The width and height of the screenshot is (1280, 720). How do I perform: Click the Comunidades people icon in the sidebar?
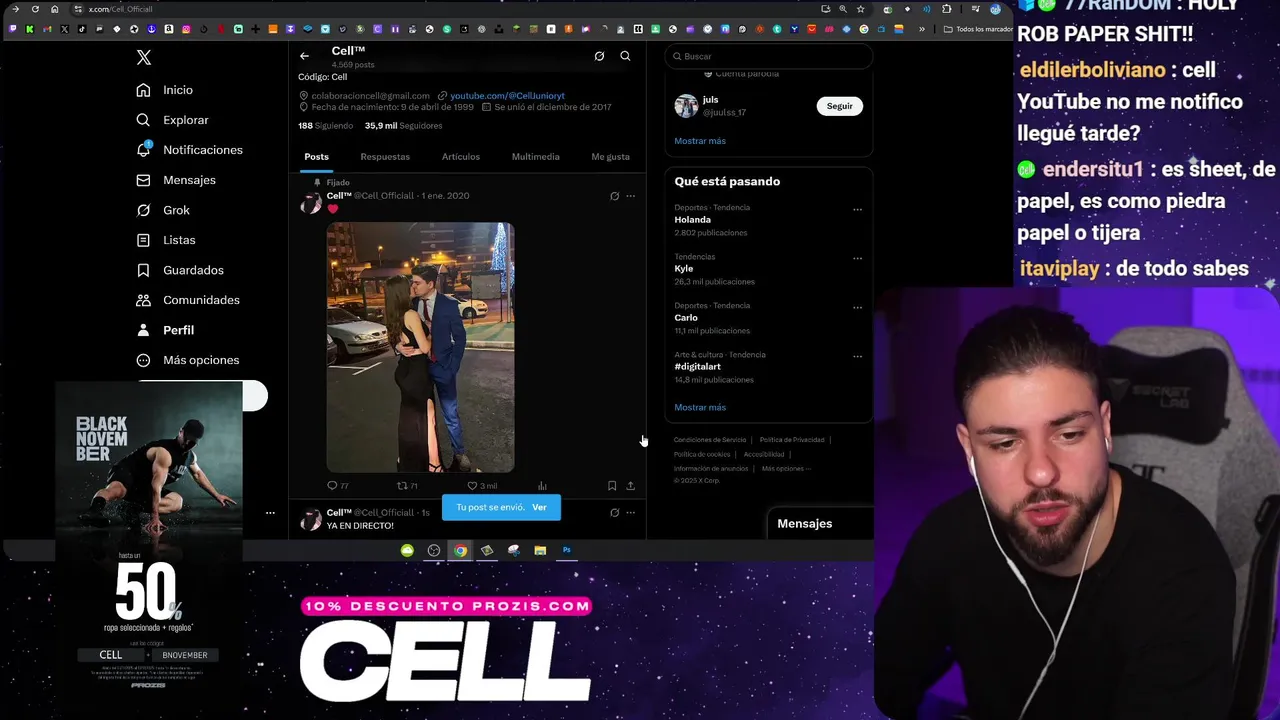(143, 300)
